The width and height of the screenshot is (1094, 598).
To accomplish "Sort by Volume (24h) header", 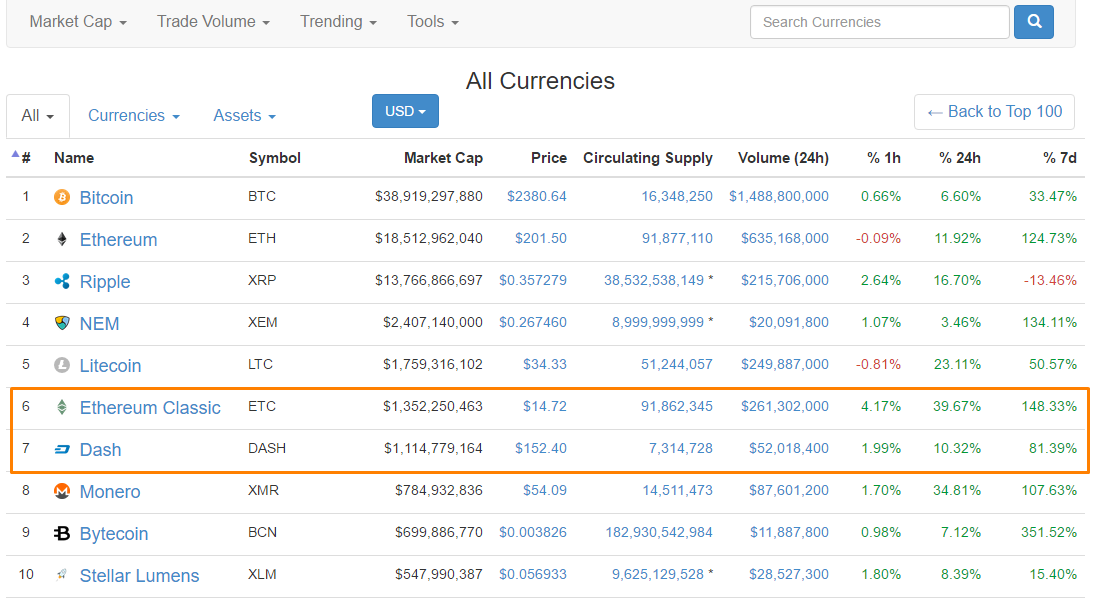I will tap(784, 158).
